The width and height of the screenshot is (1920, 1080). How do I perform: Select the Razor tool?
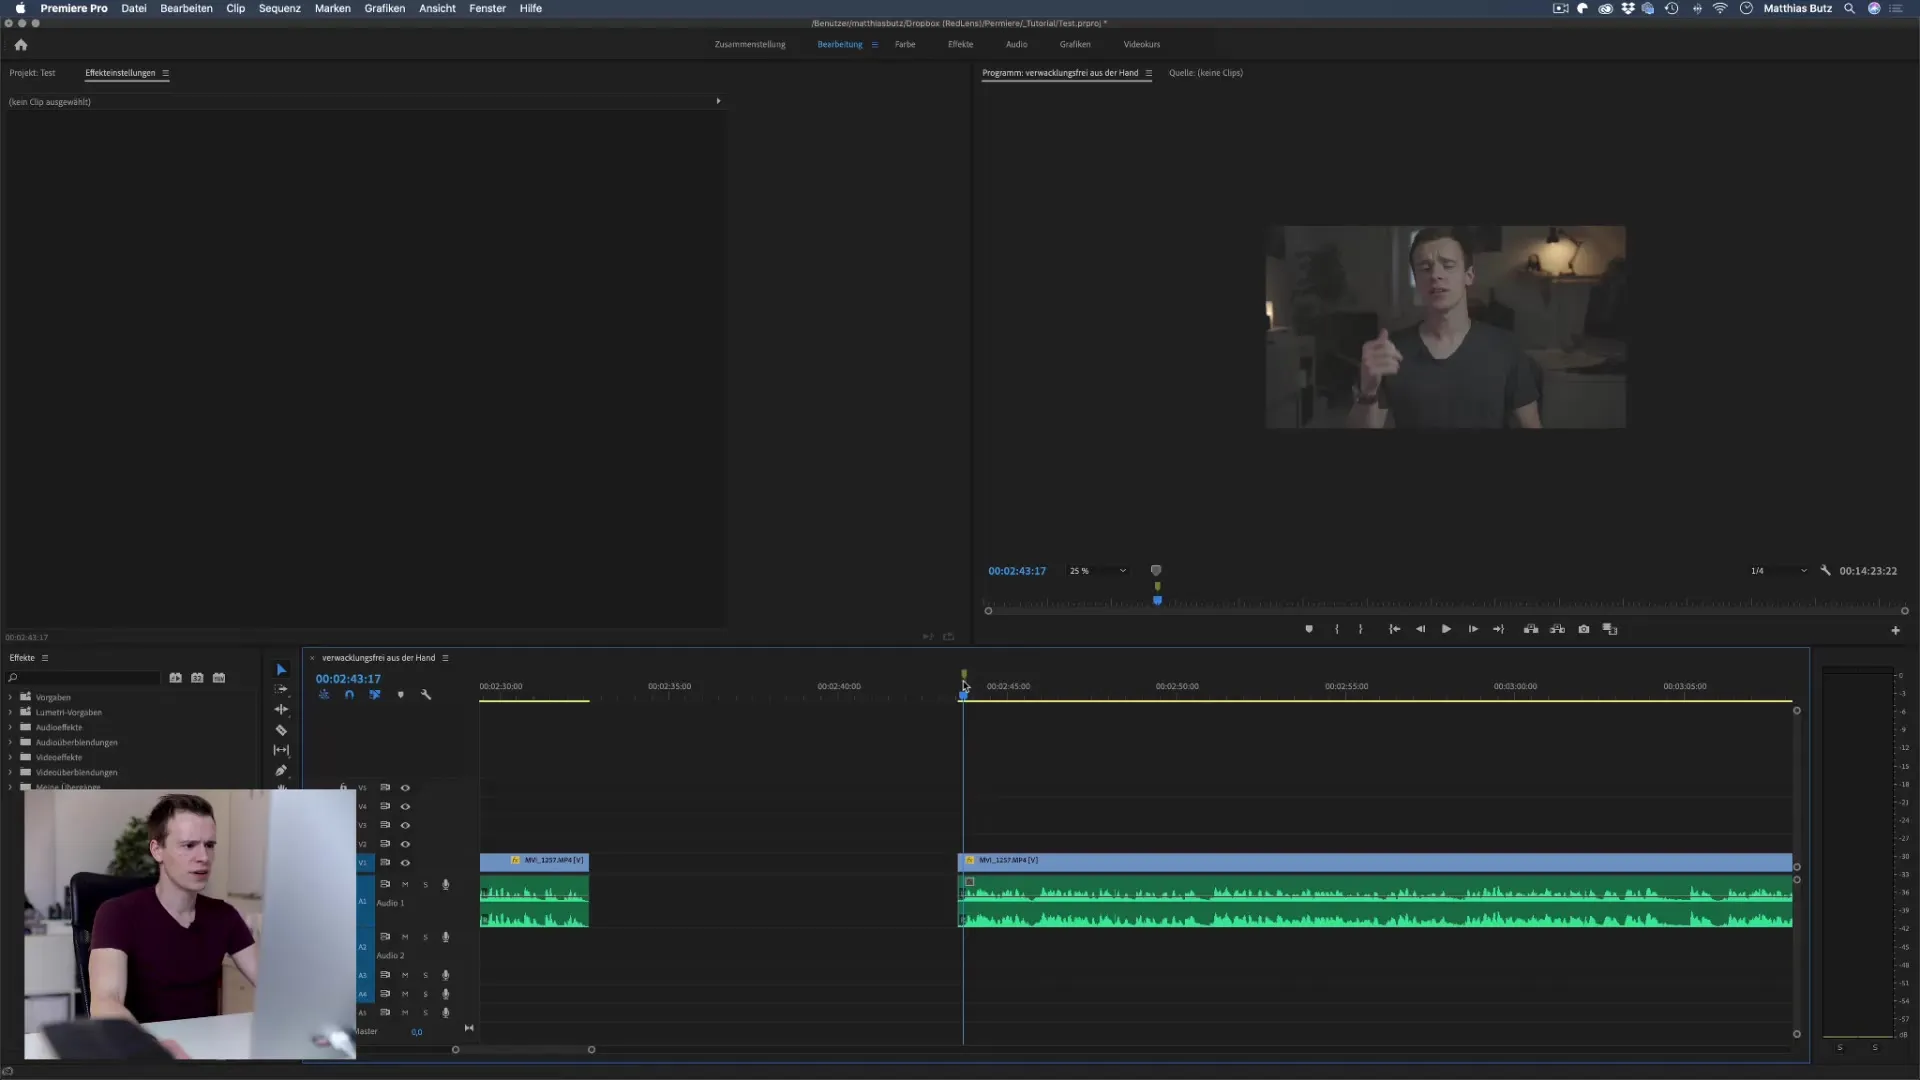pos(281,730)
